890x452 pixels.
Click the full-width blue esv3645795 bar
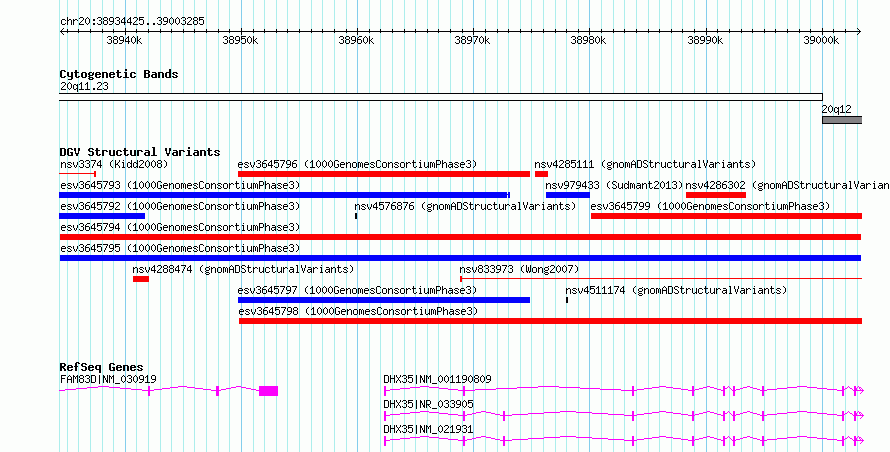click(460, 258)
